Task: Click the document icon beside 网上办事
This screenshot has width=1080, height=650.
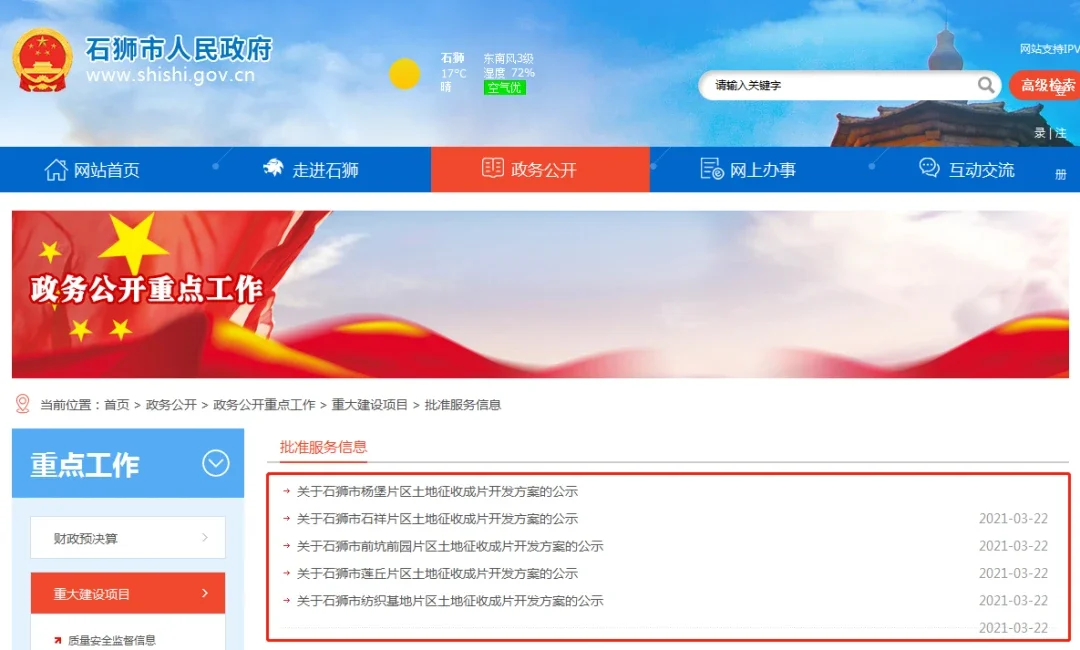Action: coord(712,169)
